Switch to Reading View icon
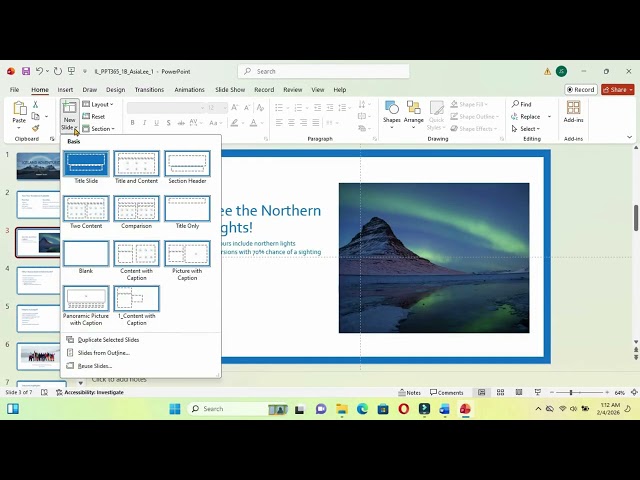This screenshot has width=640, height=480. click(x=519, y=392)
